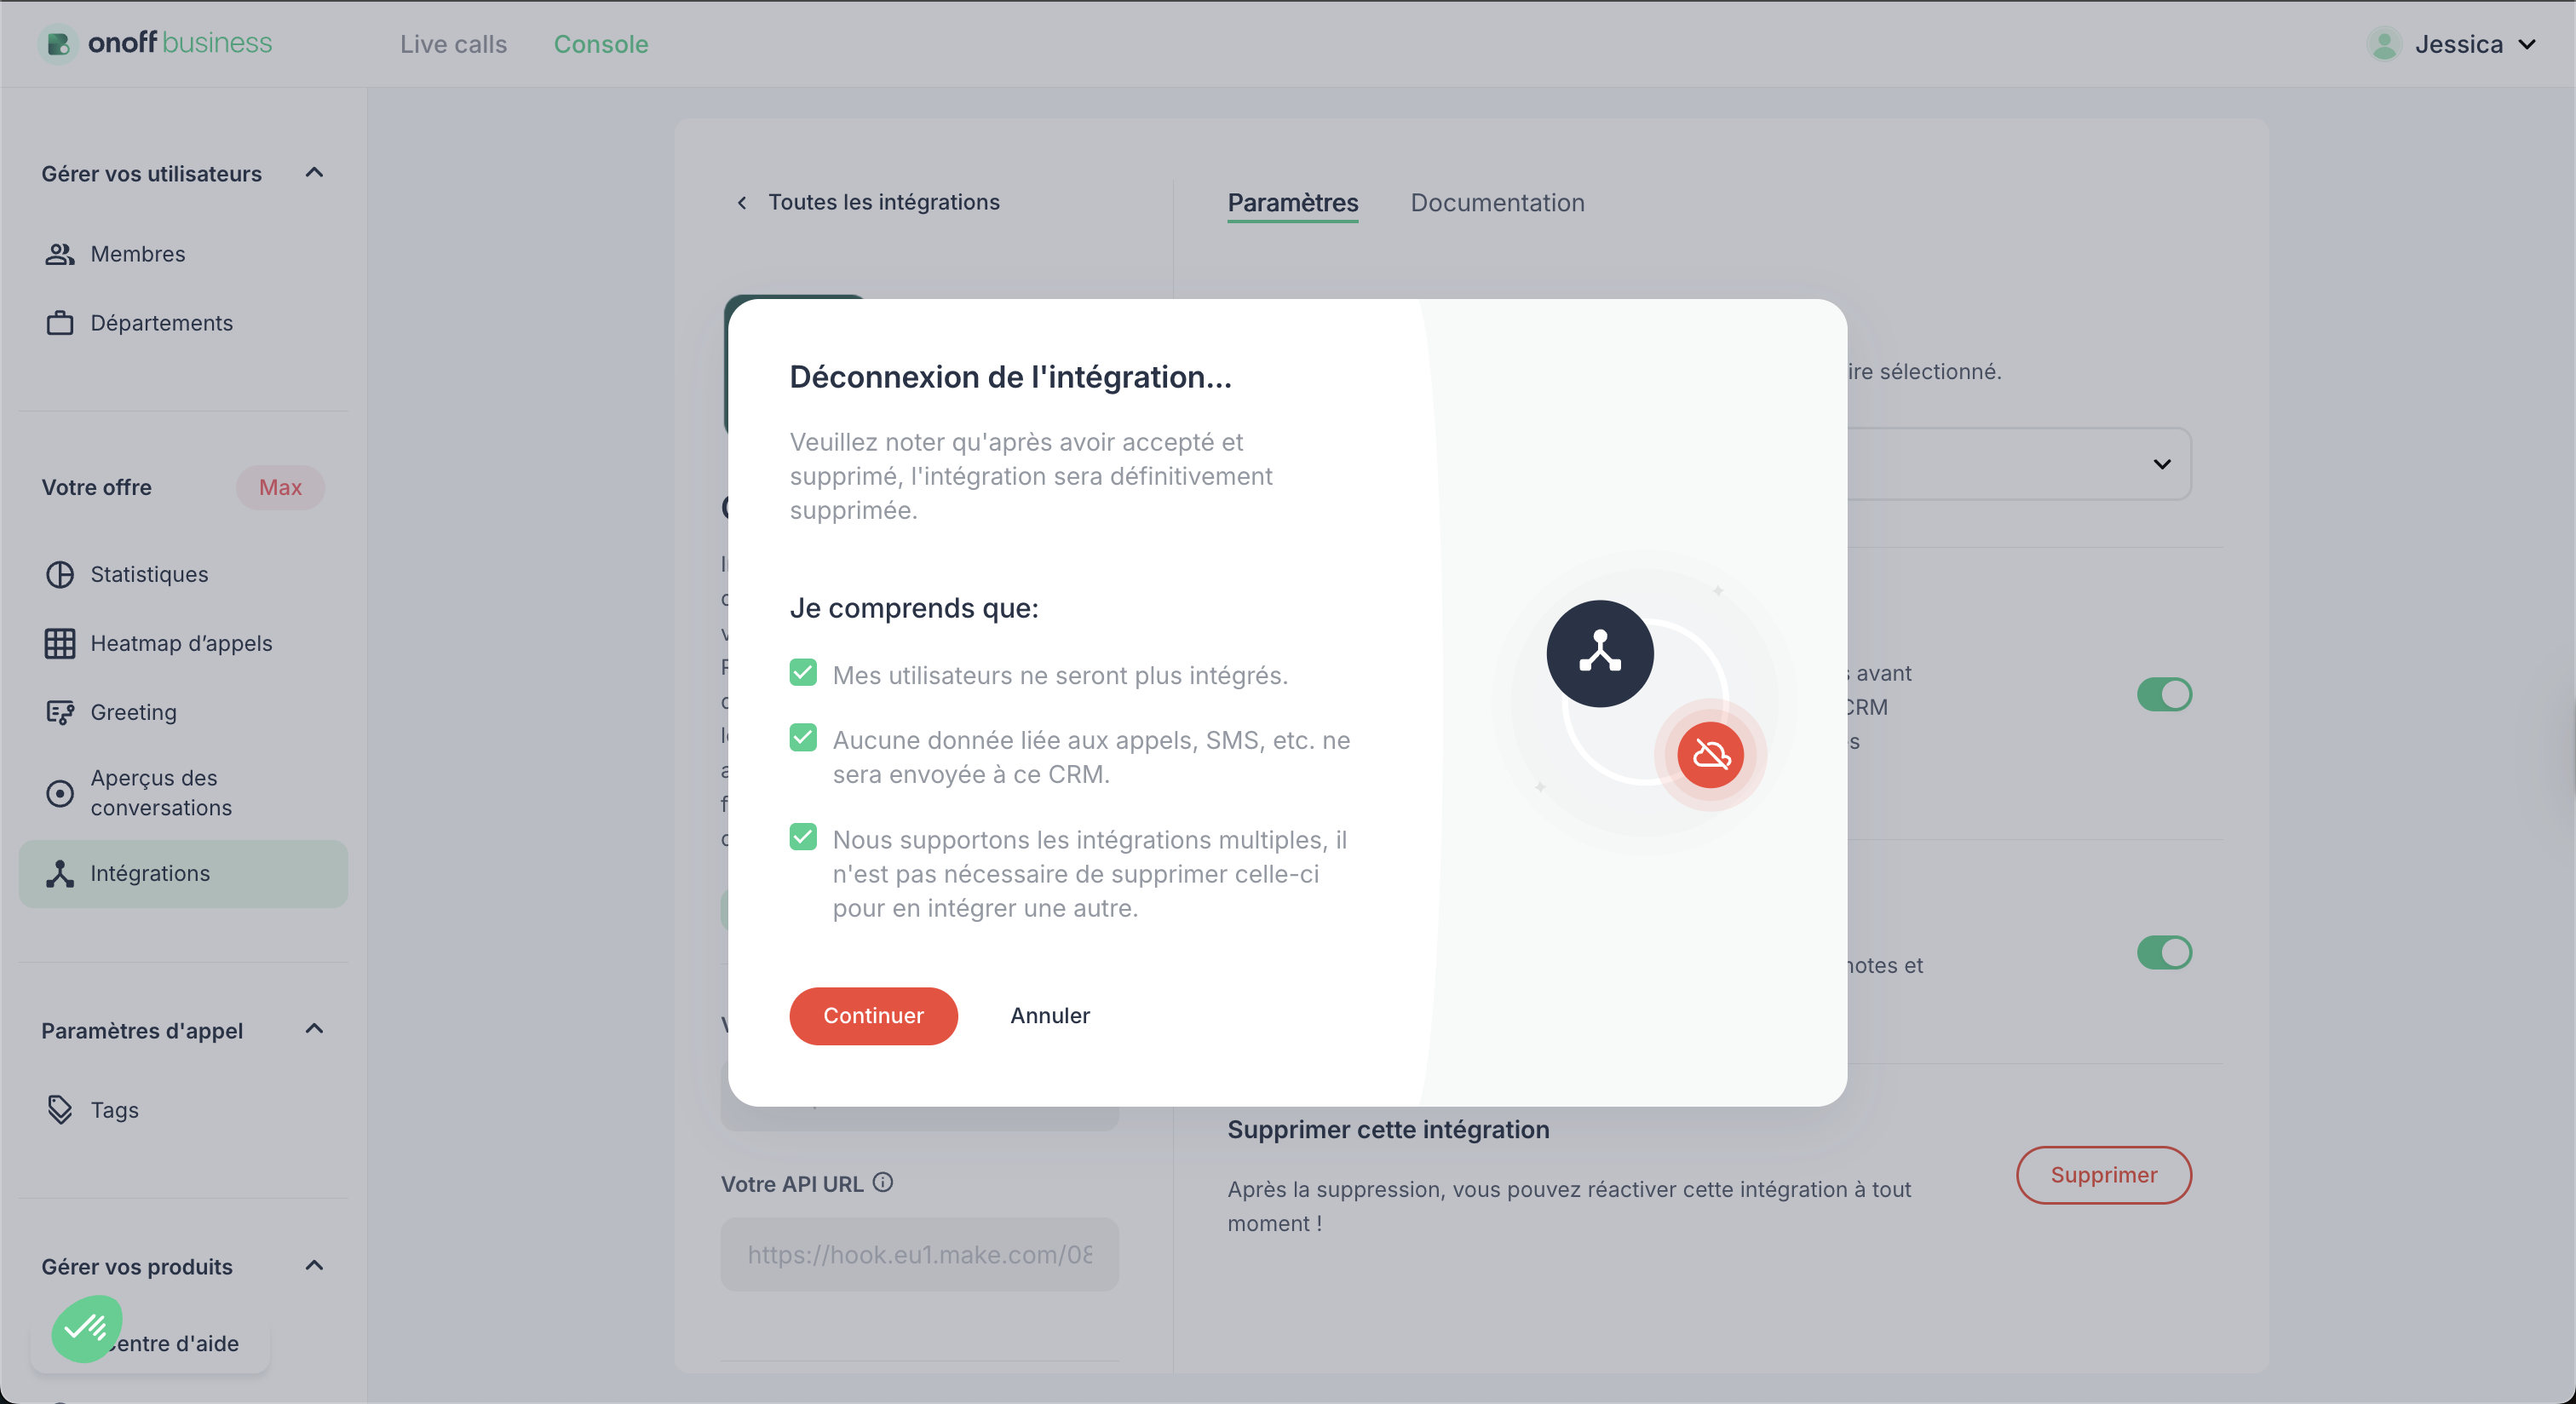
Task: Click the green checkmark help widget
Action: coord(87,1329)
